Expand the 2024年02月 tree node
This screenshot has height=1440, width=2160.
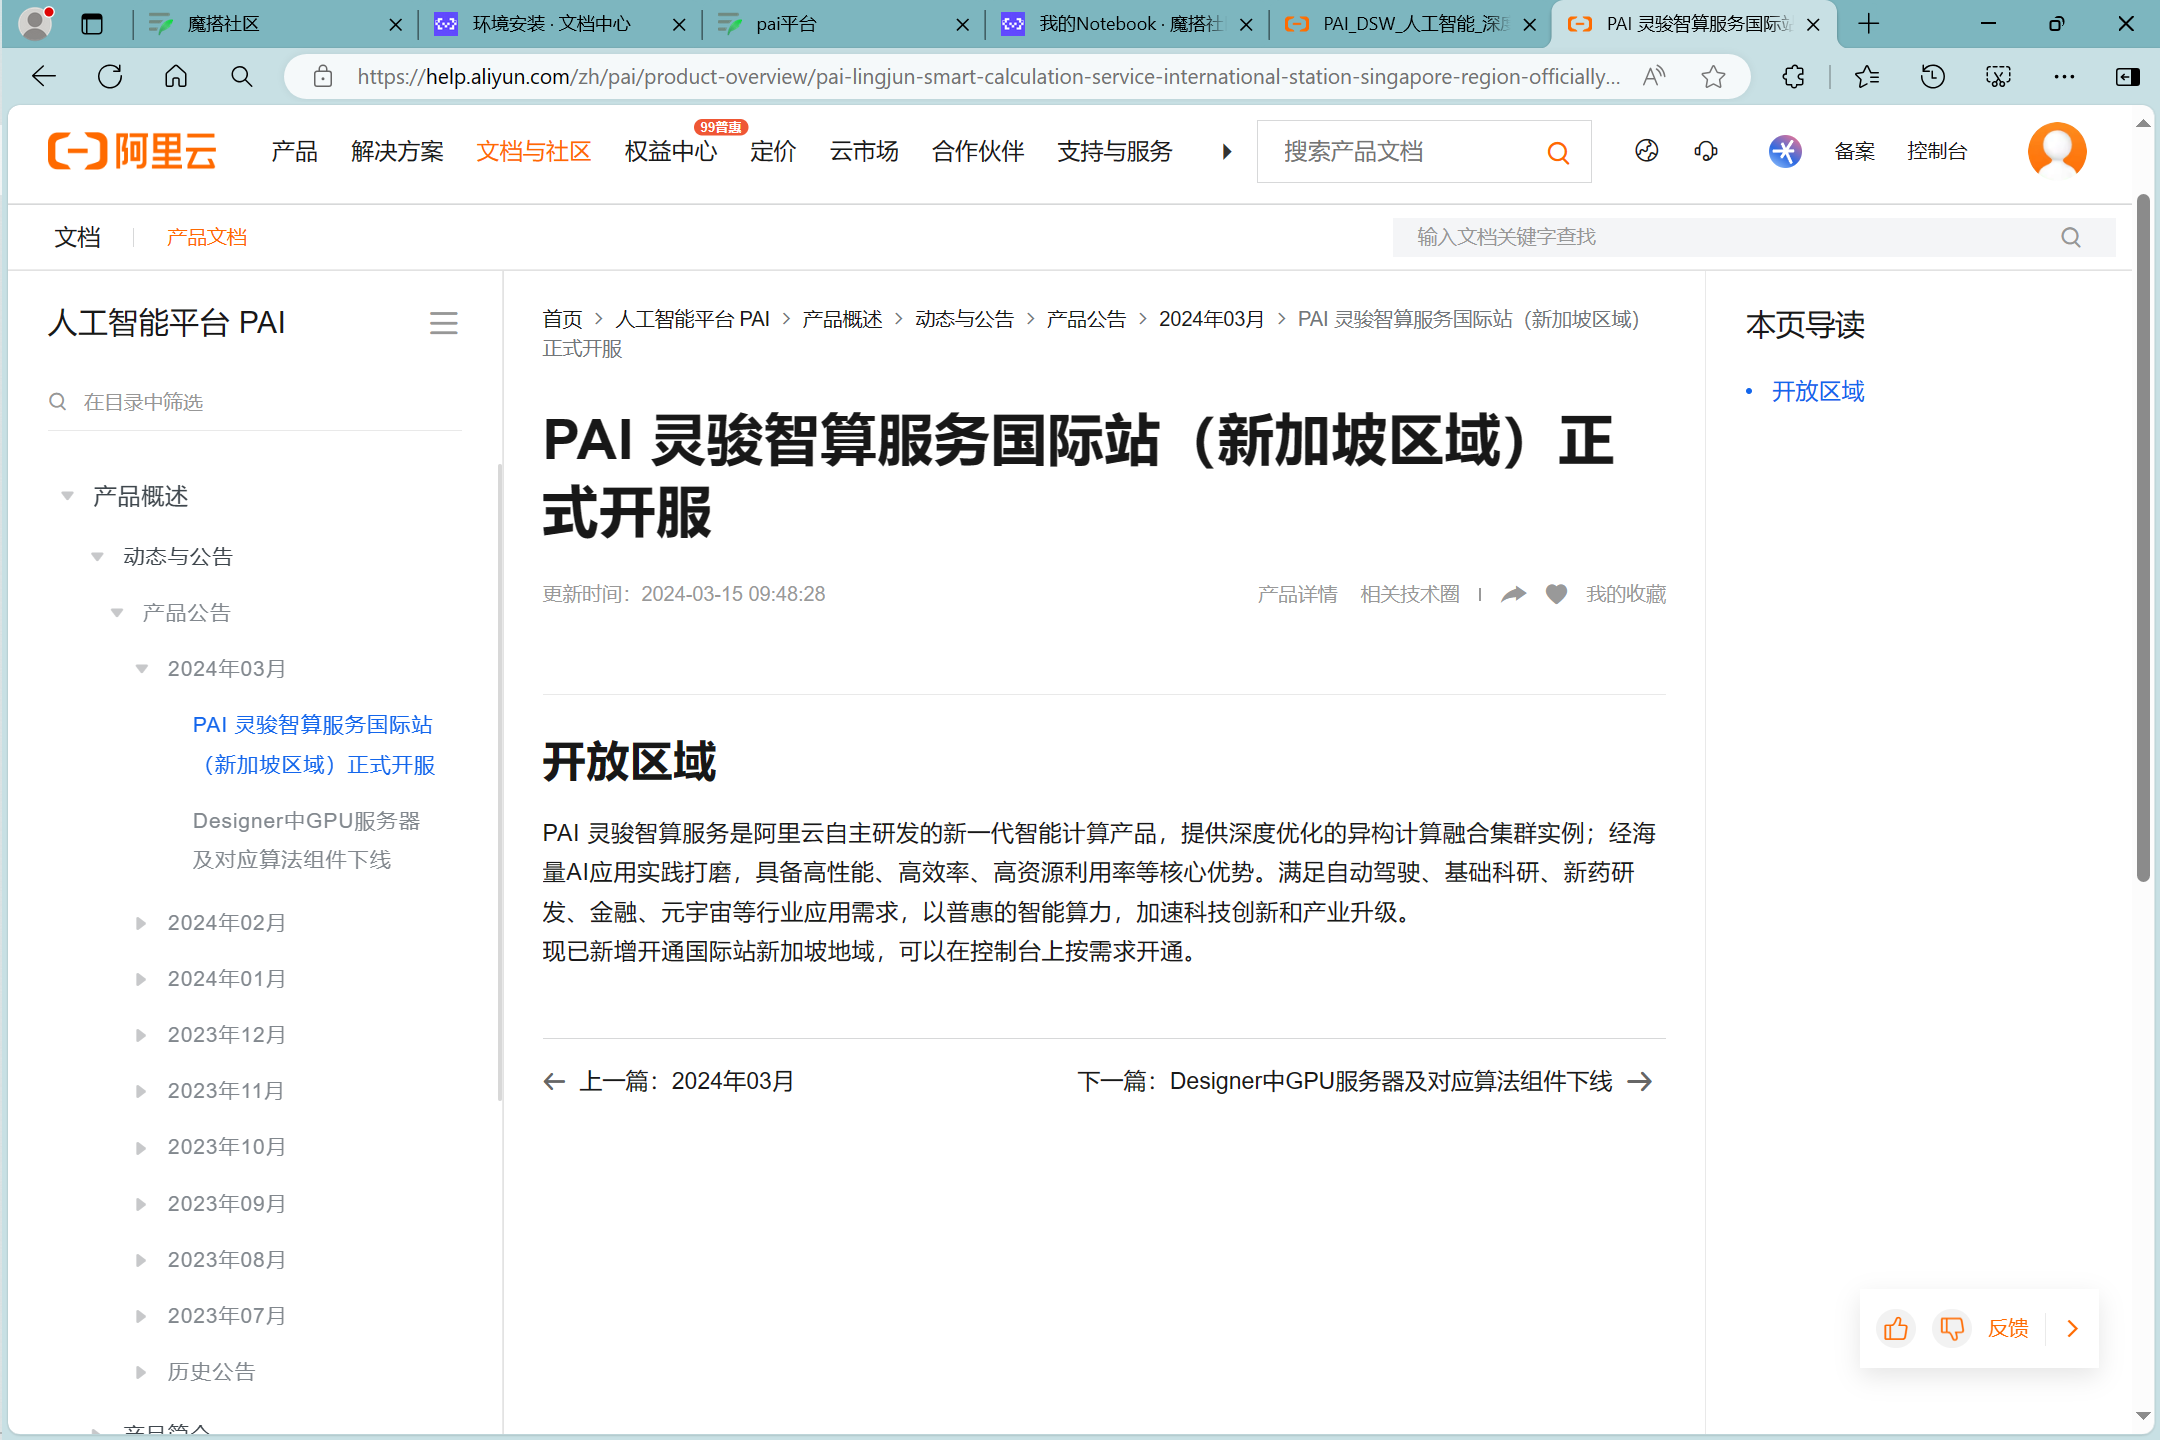141,922
